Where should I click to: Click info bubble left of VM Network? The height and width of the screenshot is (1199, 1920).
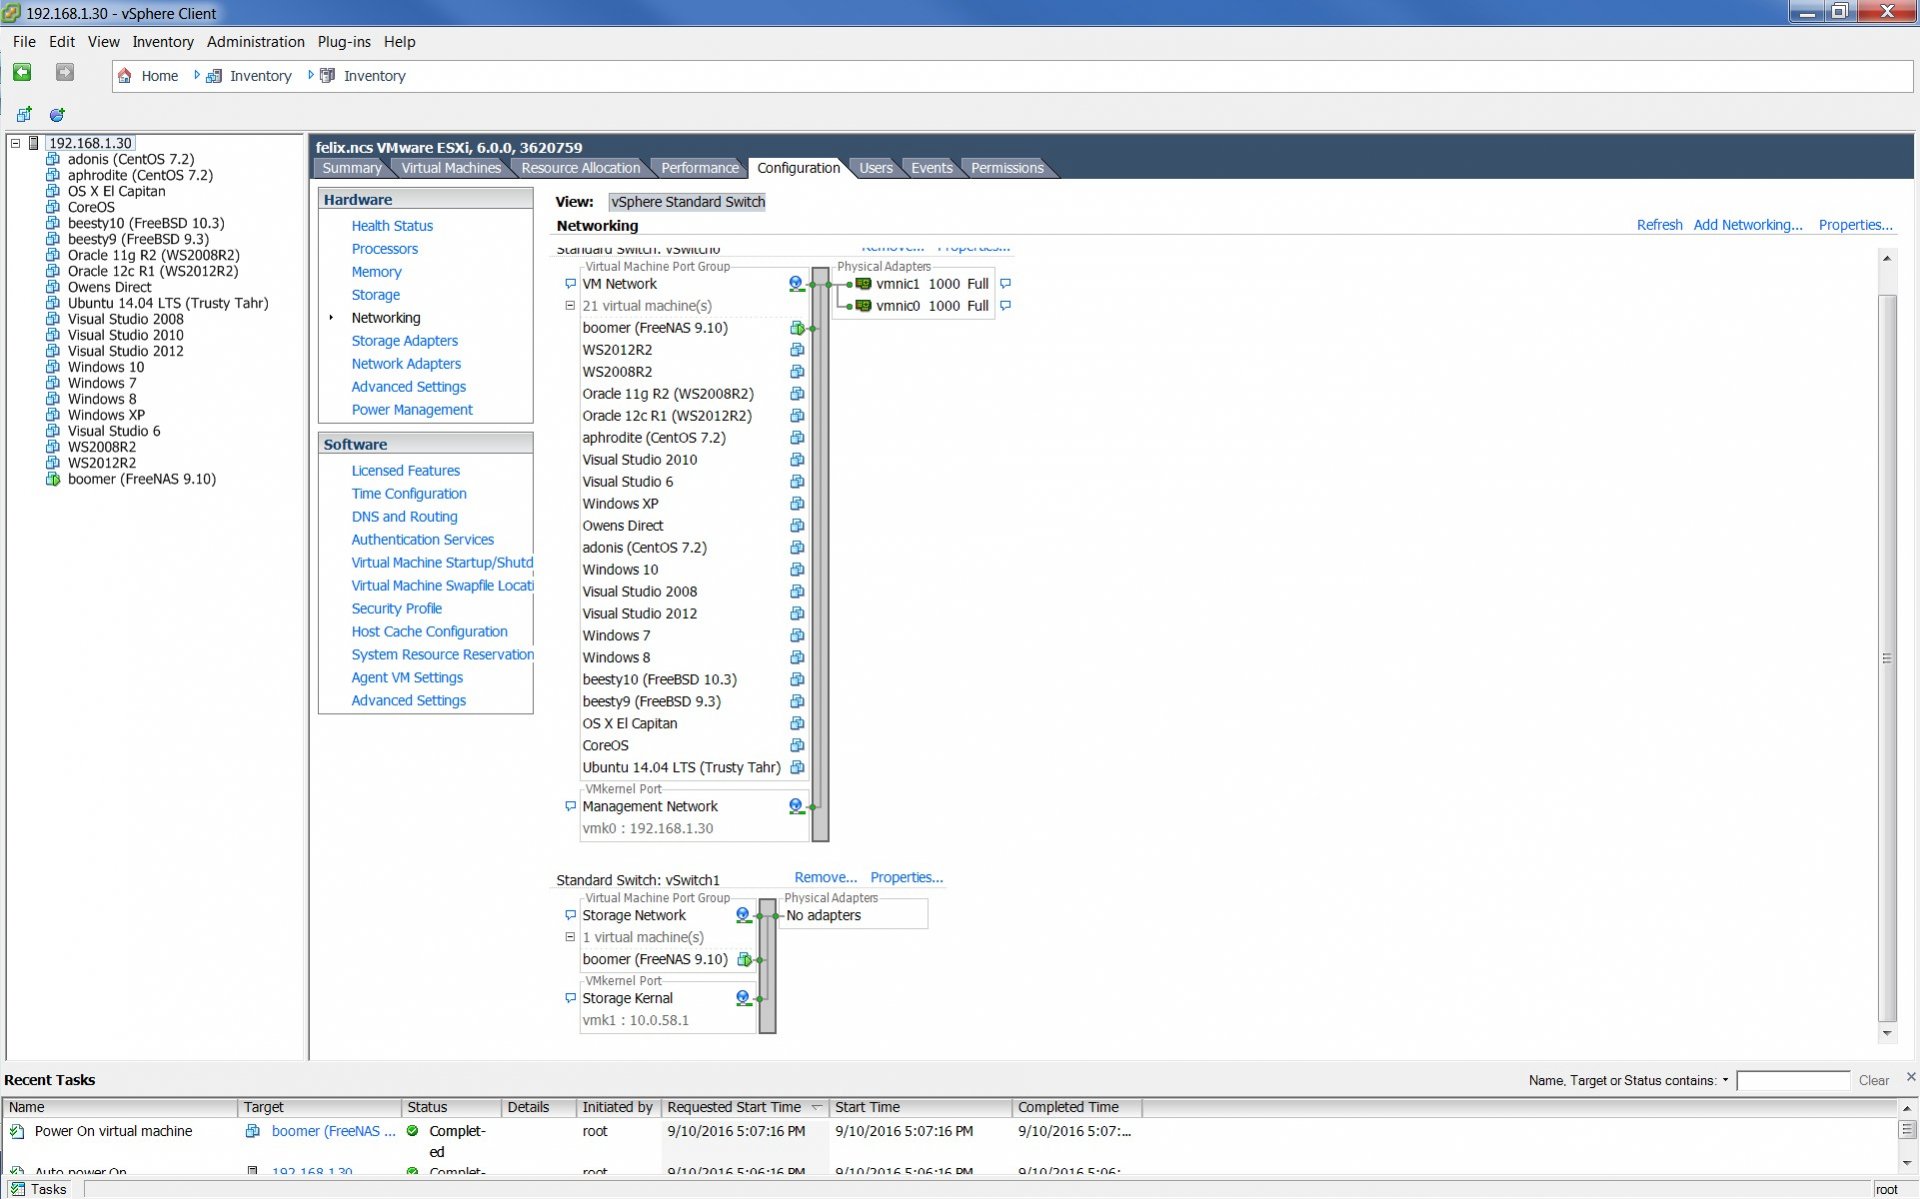click(x=570, y=284)
